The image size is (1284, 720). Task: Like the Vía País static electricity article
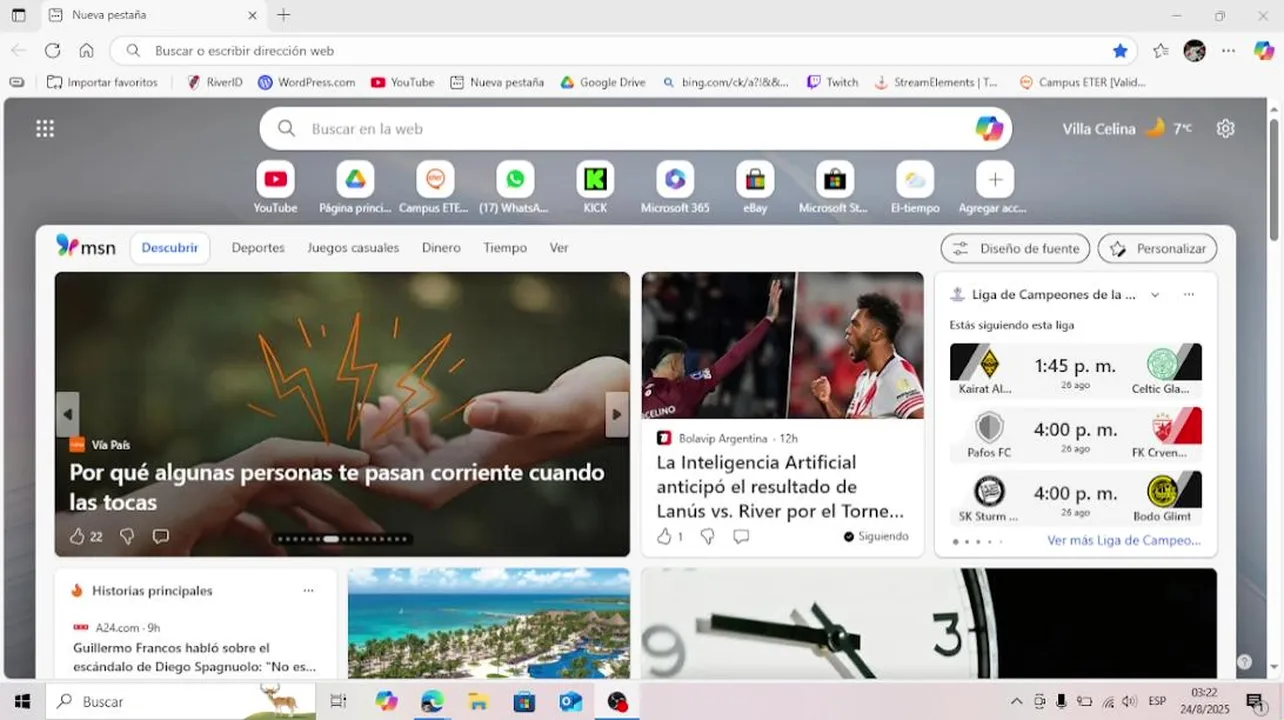(77, 536)
